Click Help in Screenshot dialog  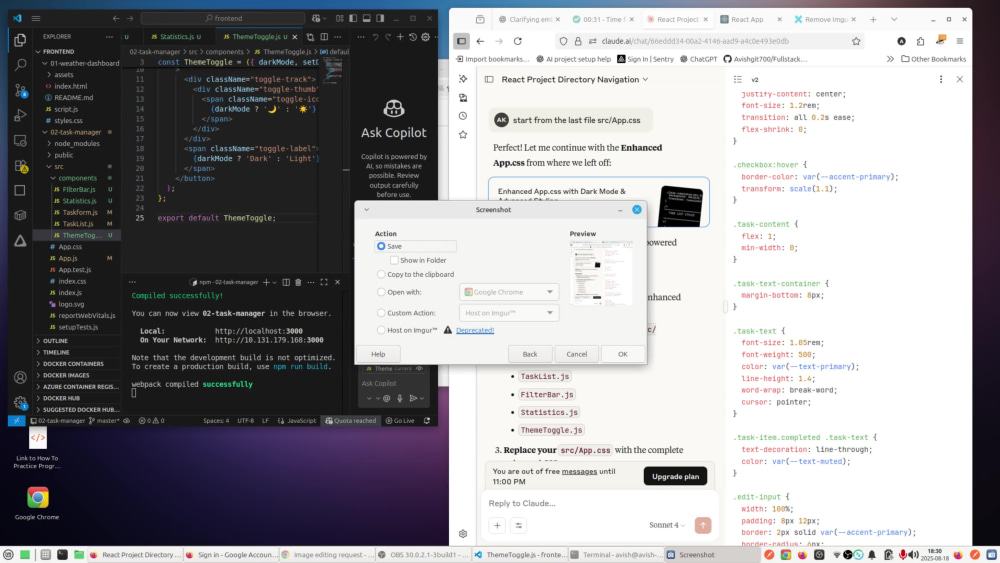(378, 354)
